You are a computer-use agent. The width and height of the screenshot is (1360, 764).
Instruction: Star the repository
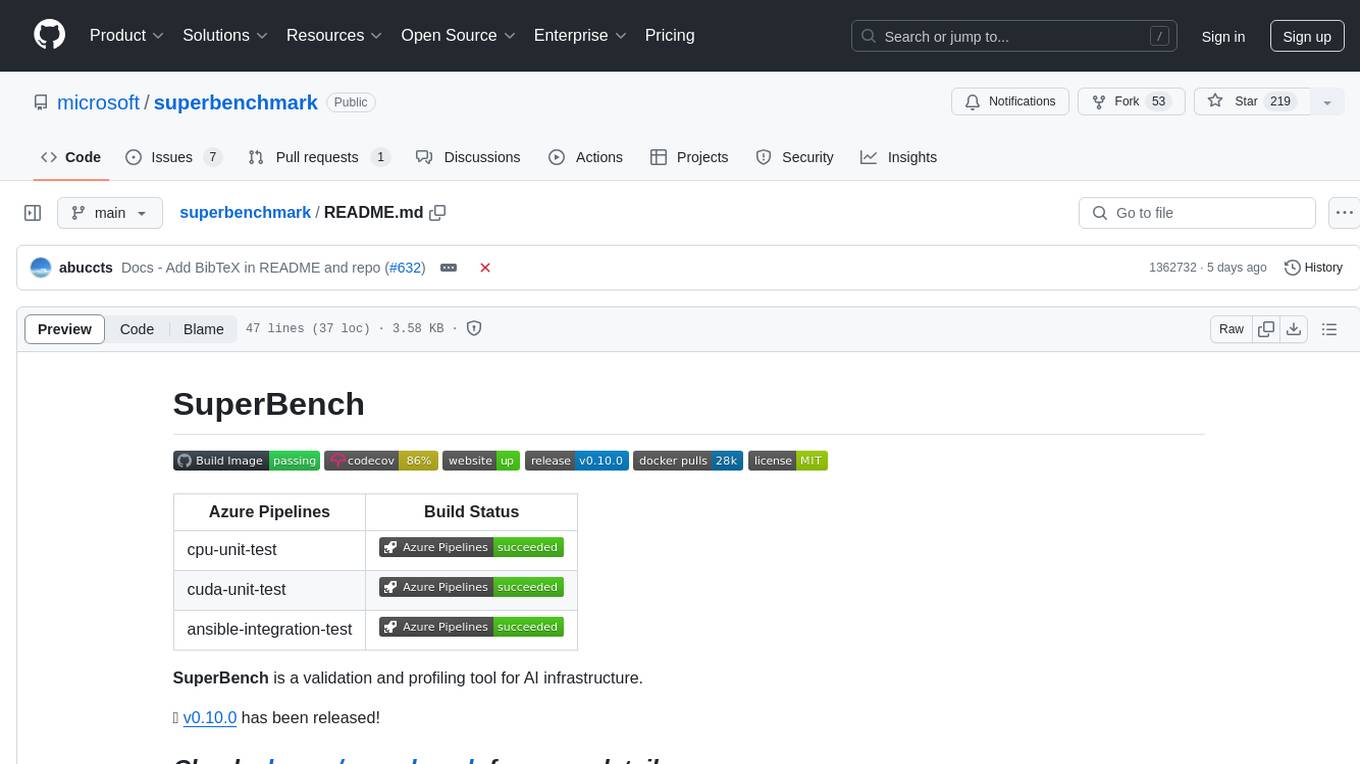coord(1252,102)
